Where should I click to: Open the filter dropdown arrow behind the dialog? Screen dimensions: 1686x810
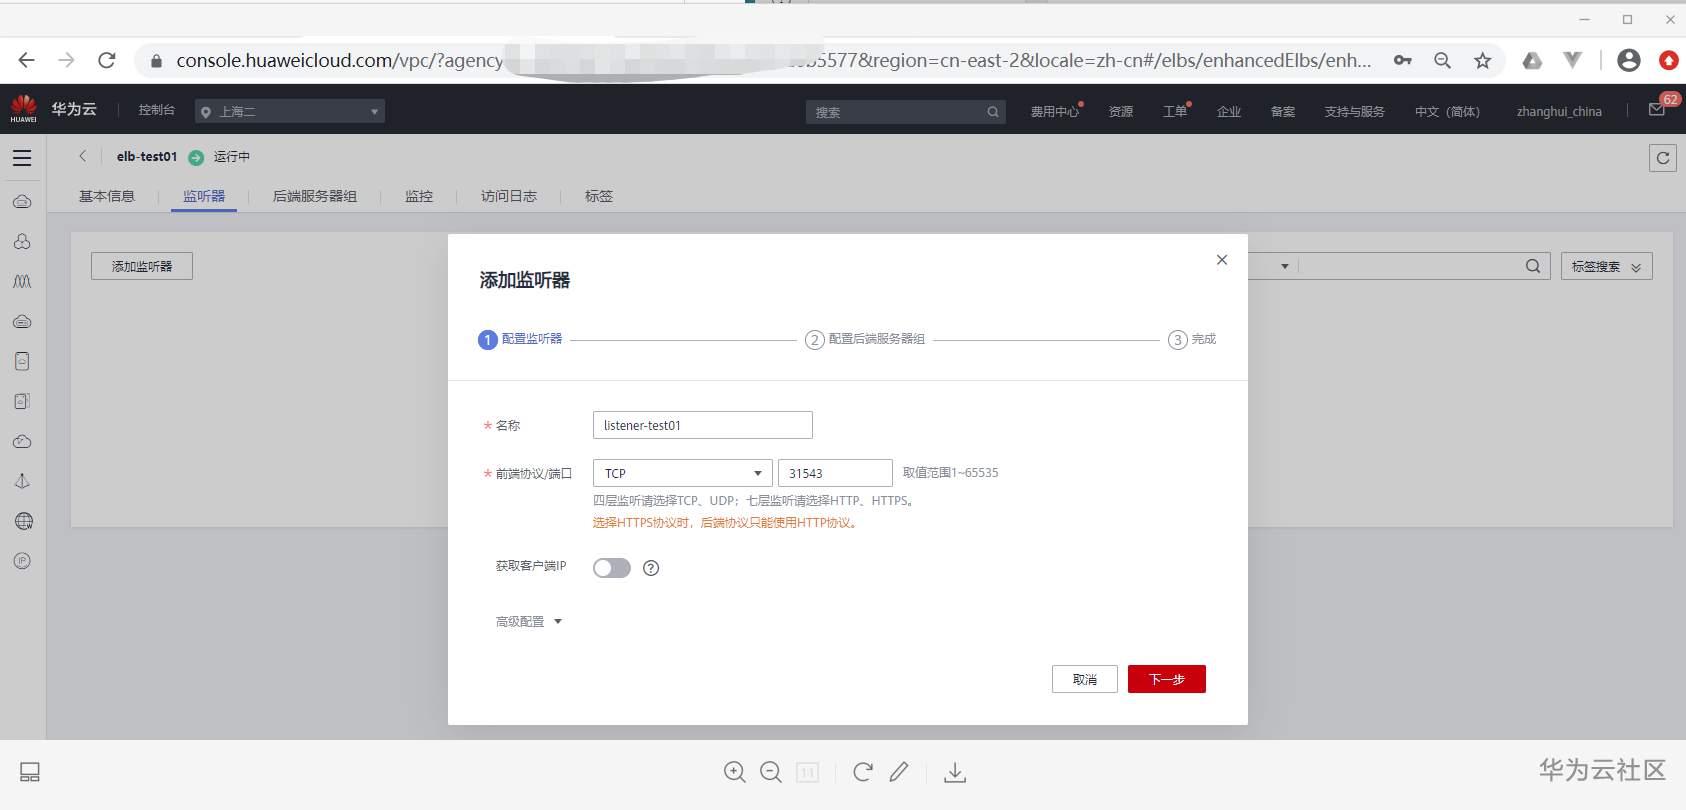coord(1285,266)
